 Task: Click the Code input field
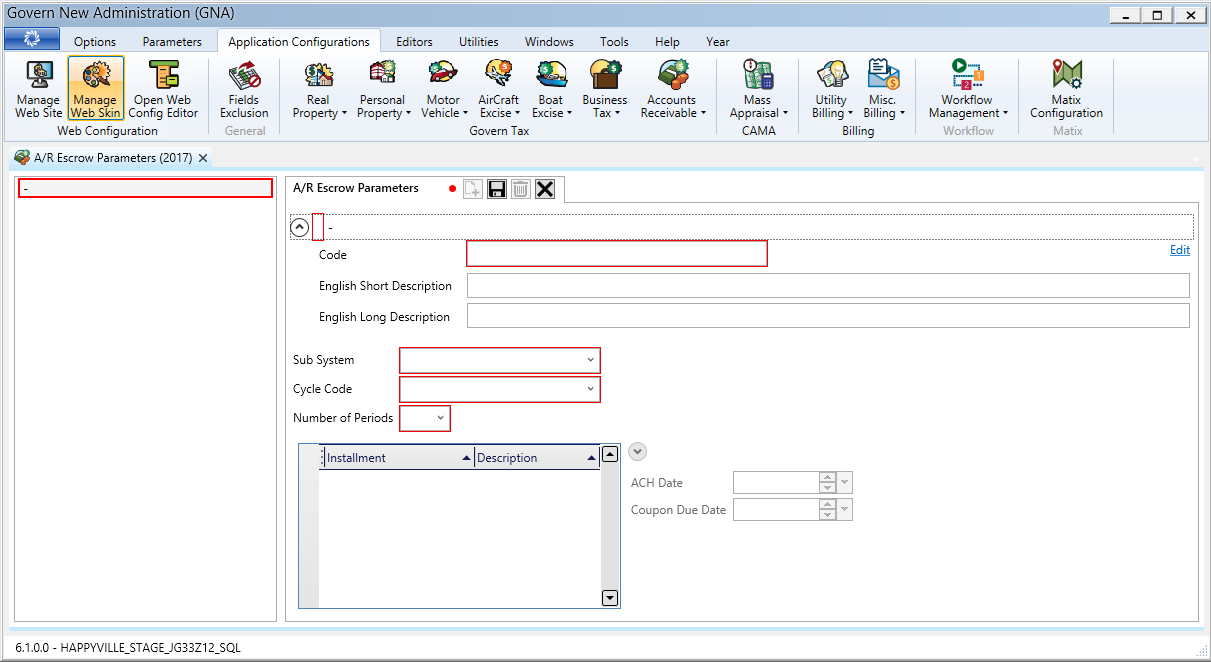pos(616,254)
